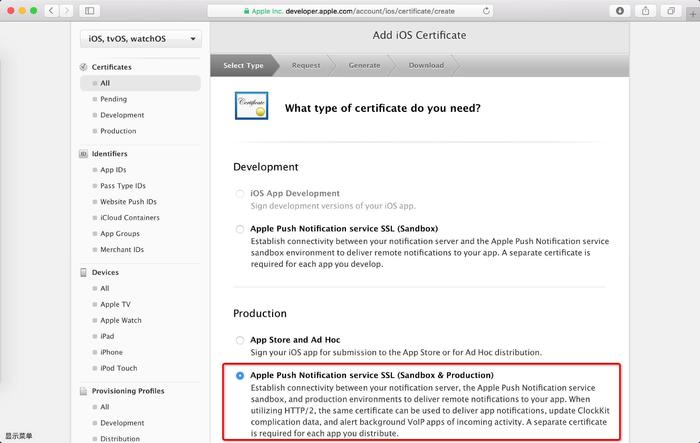The width and height of the screenshot is (700, 443).
Task: Reload the page with the refresh icon
Action: click(x=486, y=10)
